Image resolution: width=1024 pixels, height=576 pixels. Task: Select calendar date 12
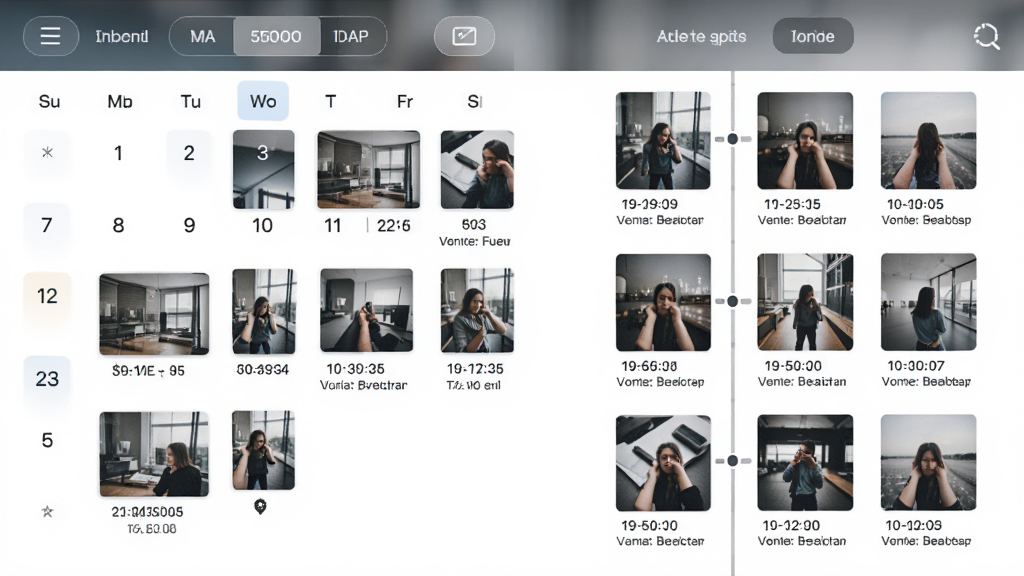(x=47, y=296)
